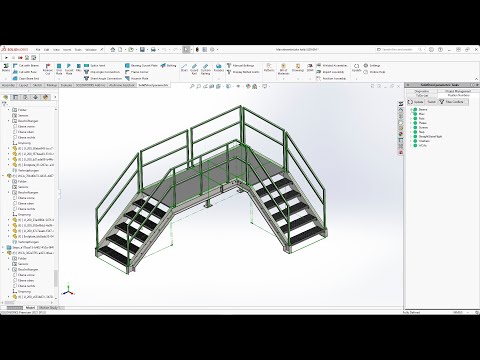
Task: Open Project Management tab in right panel
Action: pos(458,91)
